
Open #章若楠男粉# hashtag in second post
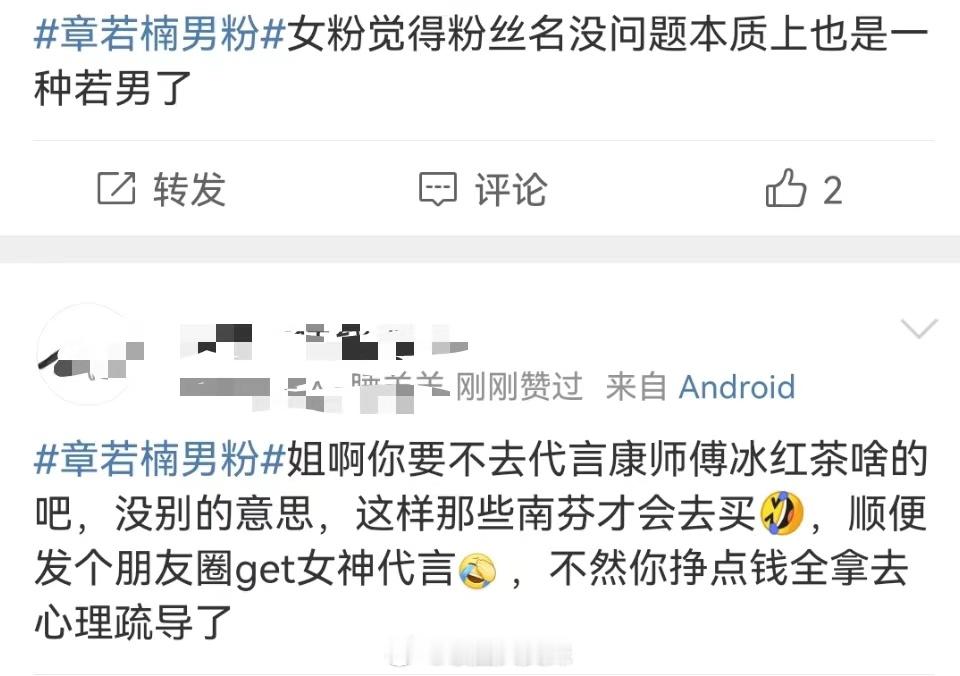[160, 459]
